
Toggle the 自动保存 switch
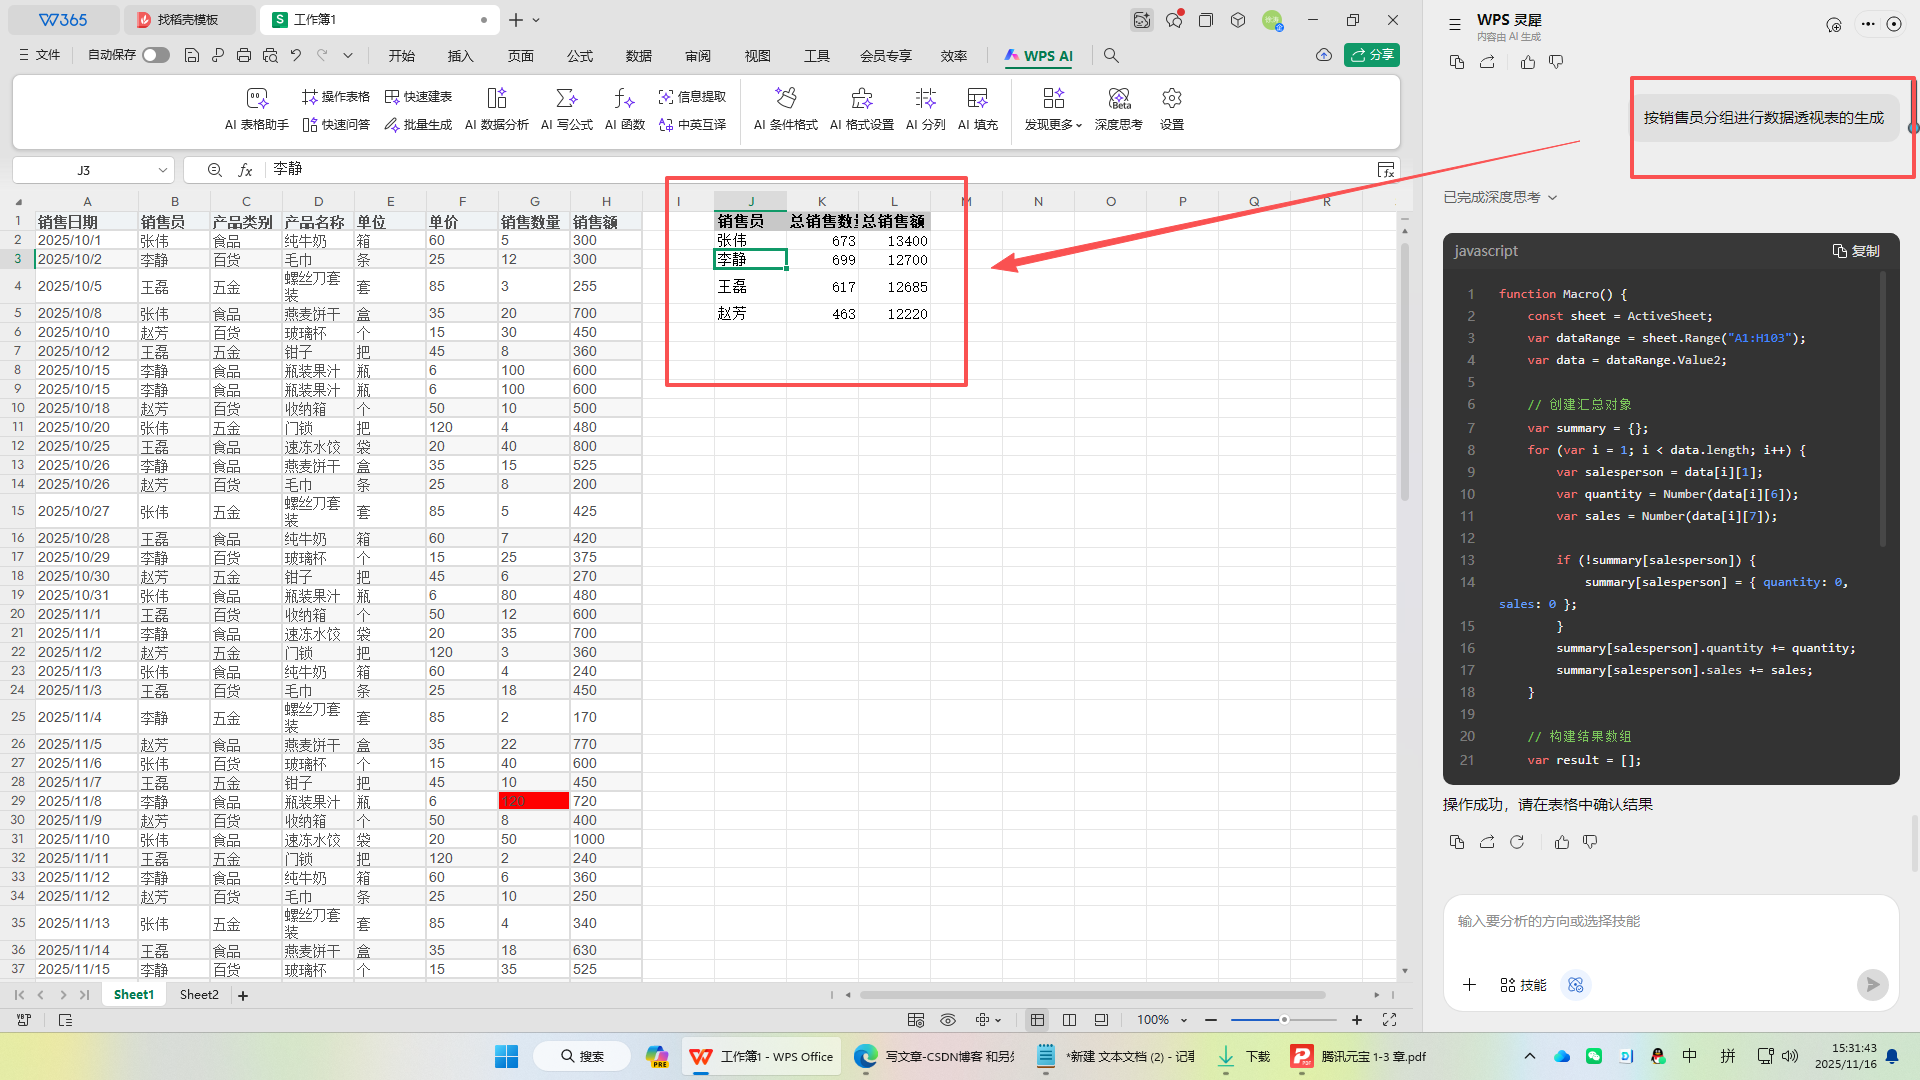[x=155, y=55]
